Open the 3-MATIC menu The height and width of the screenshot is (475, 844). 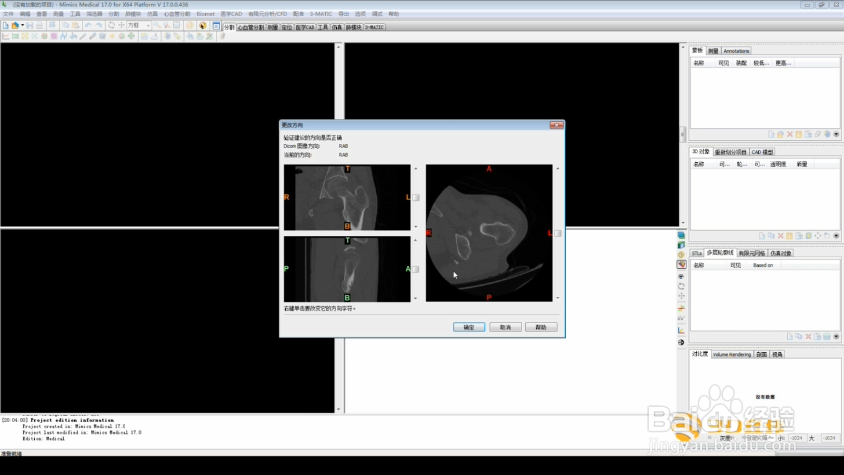(321, 14)
